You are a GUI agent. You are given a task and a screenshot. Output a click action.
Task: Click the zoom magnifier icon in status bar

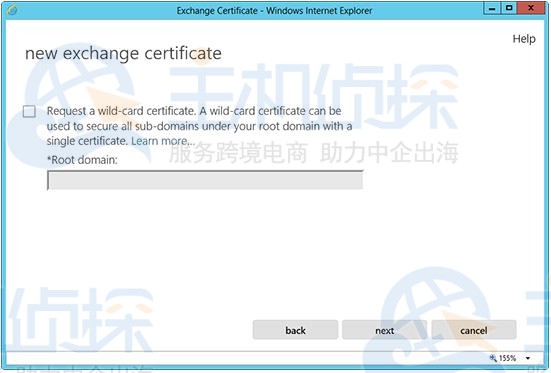pyautogui.click(x=493, y=358)
